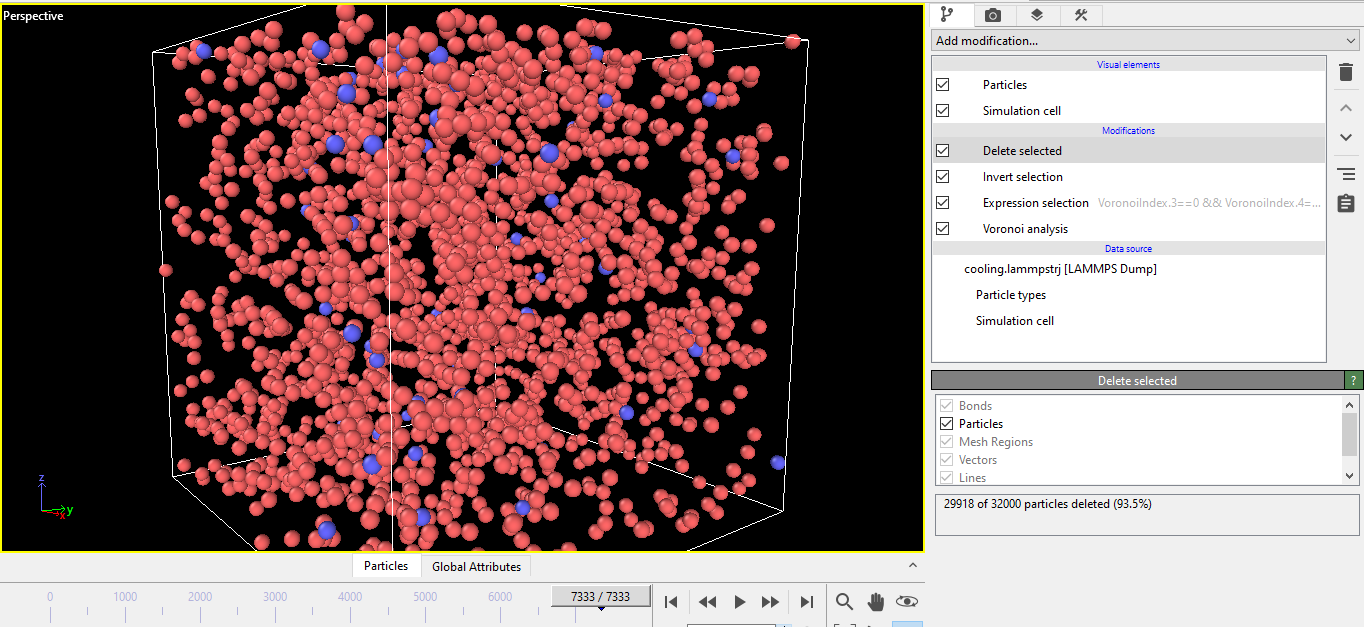Screen dimensions: 1364x627
Task: Toggle the Particles visual element checkbox
Action: pyautogui.click(x=942, y=85)
